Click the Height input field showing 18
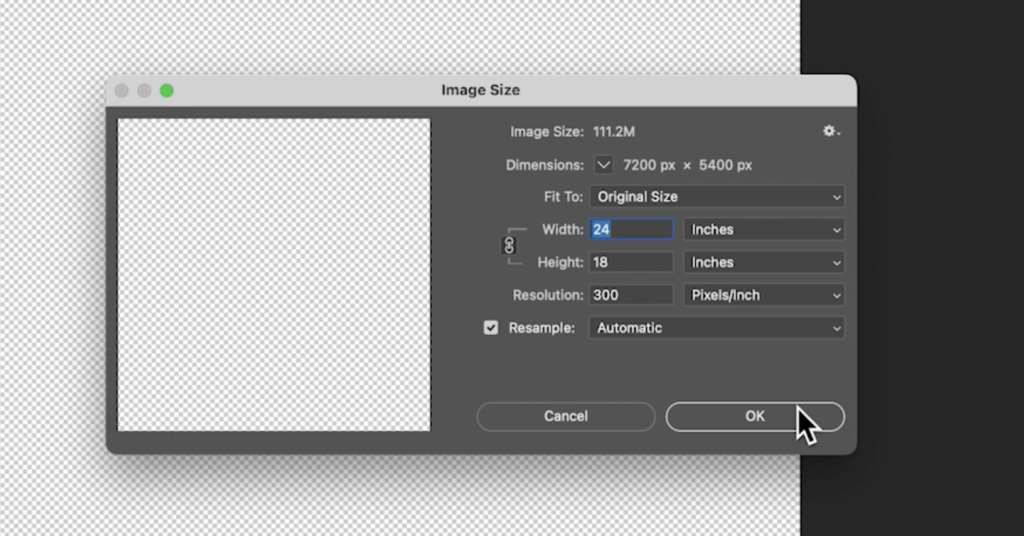Image resolution: width=1024 pixels, height=536 pixels. coord(631,262)
